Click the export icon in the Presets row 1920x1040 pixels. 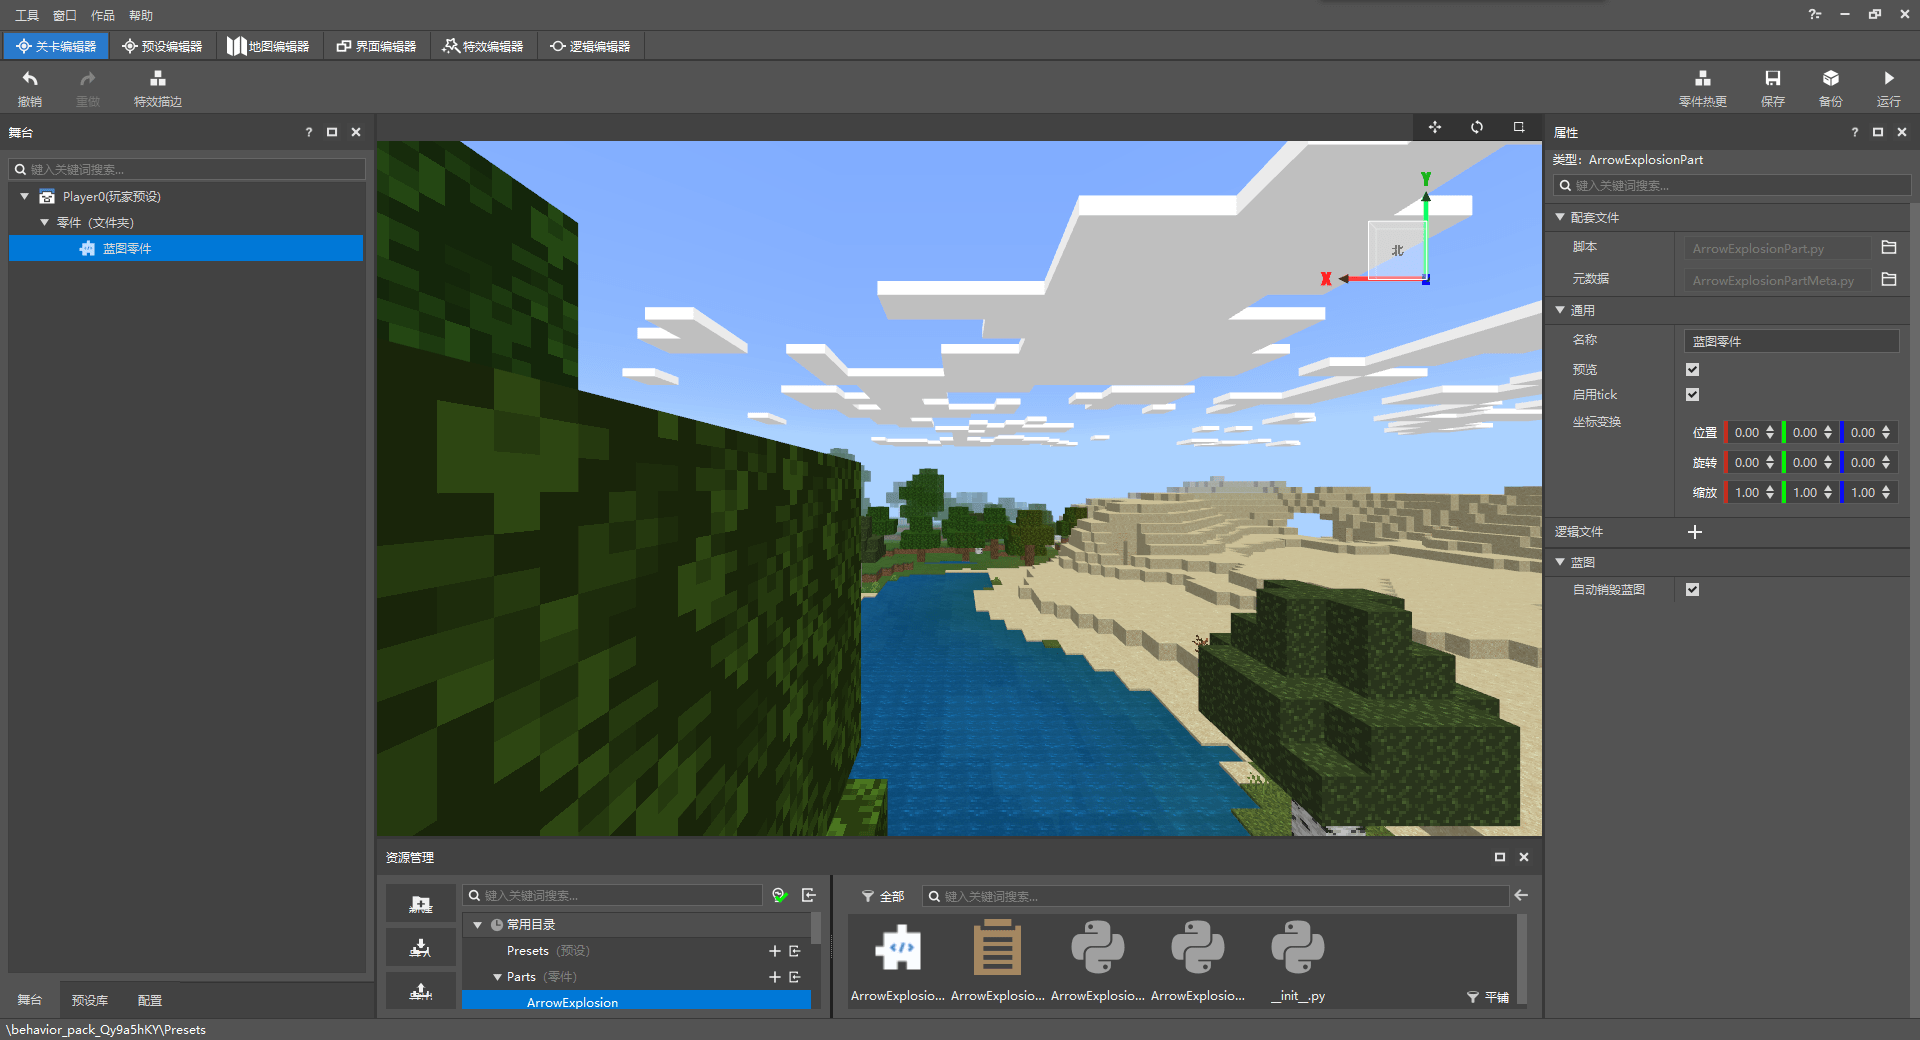795,951
